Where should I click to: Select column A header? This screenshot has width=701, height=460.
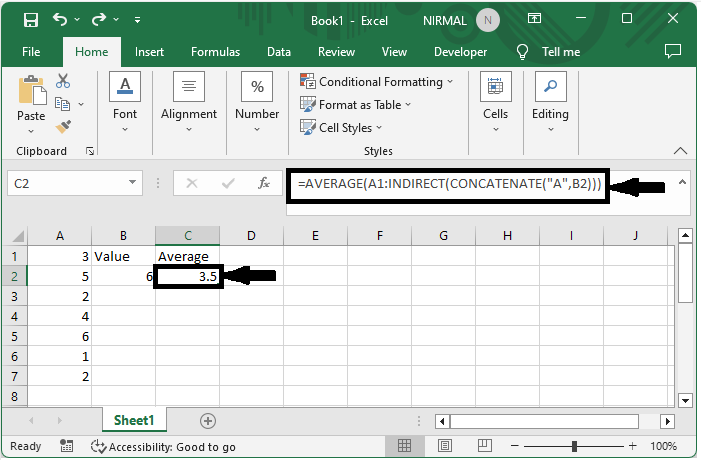point(59,236)
